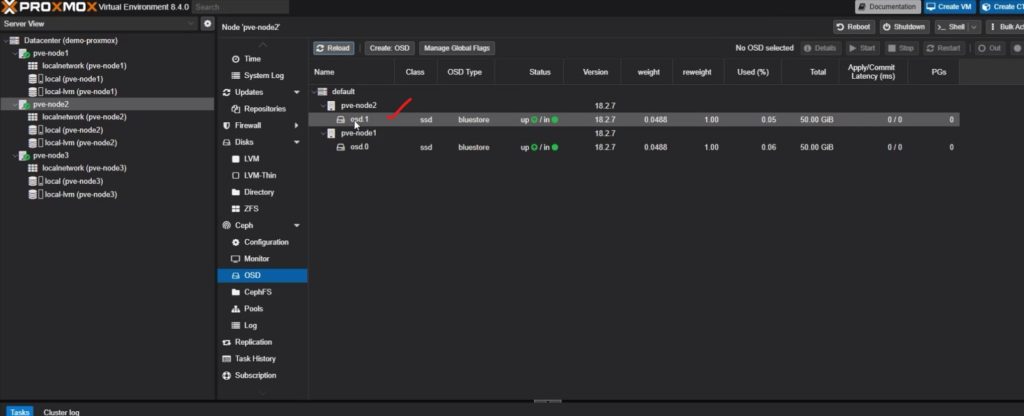Viewport: 1024px width, 416px height.
Task: Open the Time menu item
Action: click(252, 59)
